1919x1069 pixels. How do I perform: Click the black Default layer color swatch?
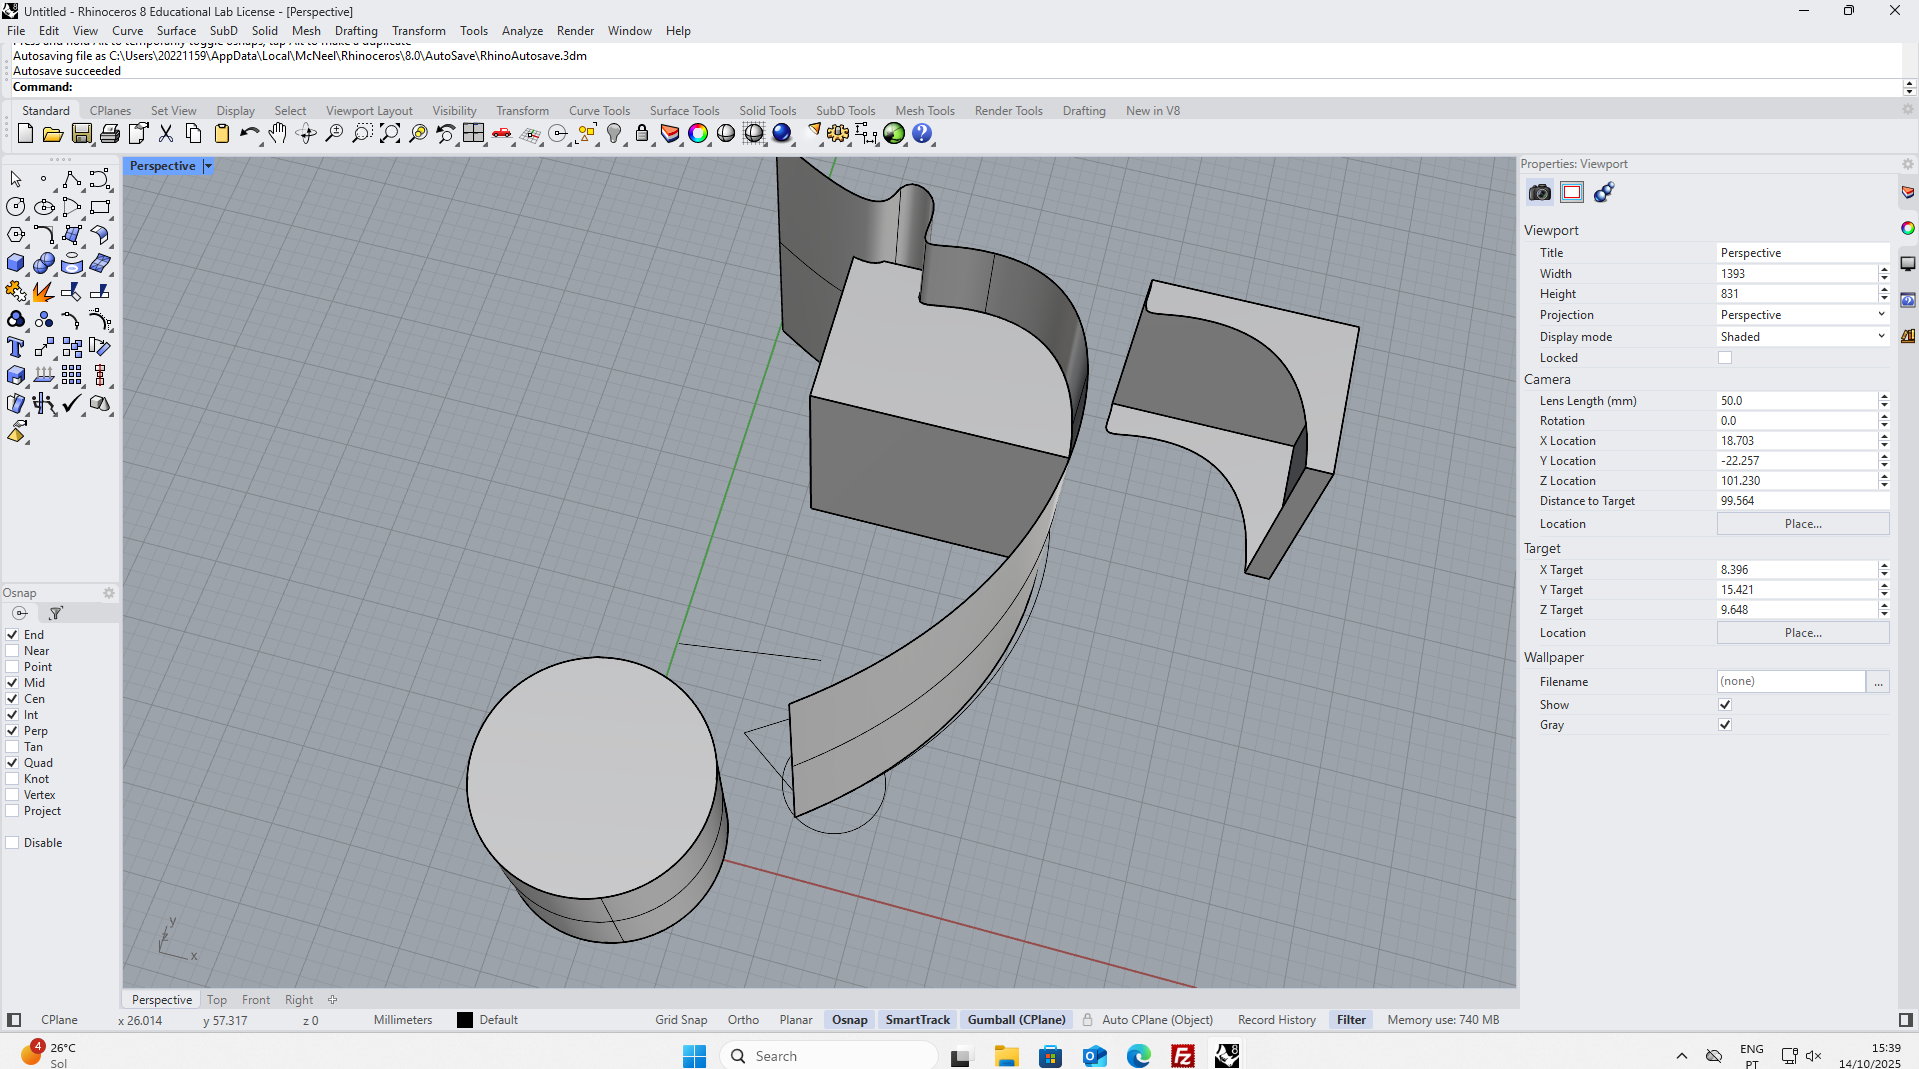[x=465, y=1020]
